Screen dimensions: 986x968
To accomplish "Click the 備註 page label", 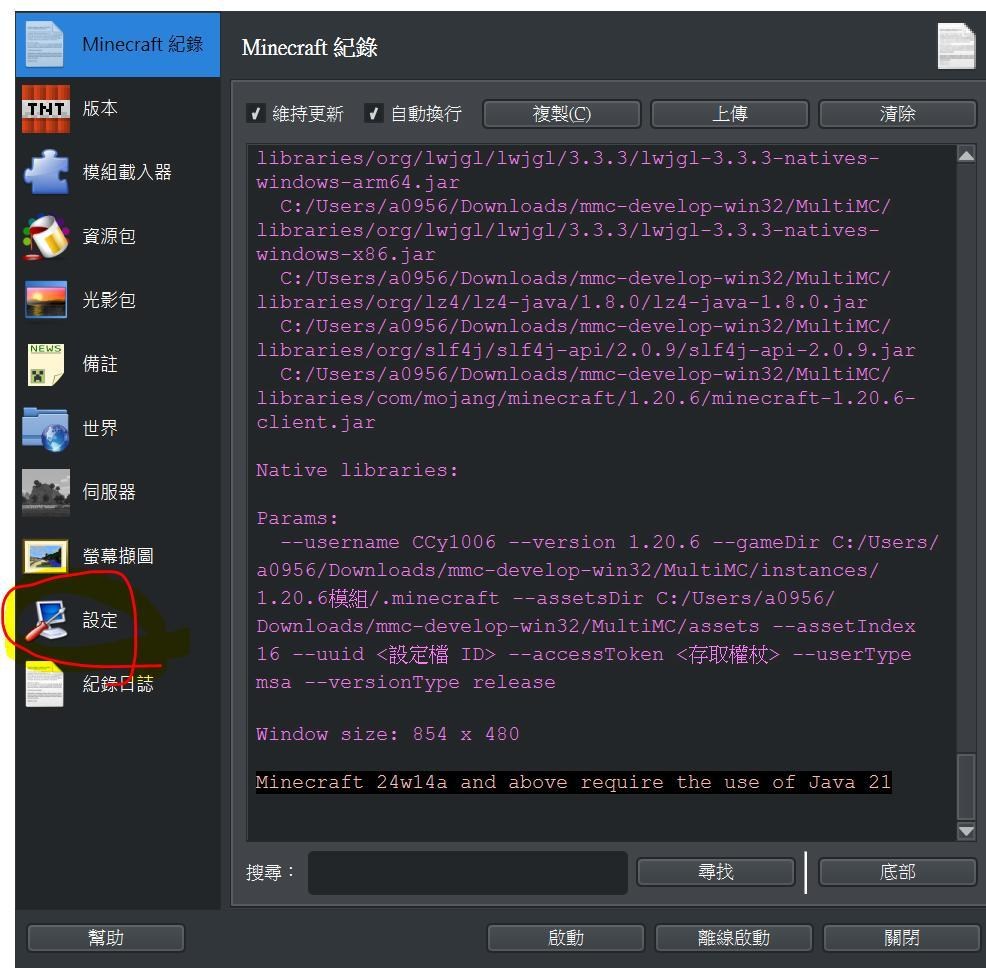I will point(100,364).
